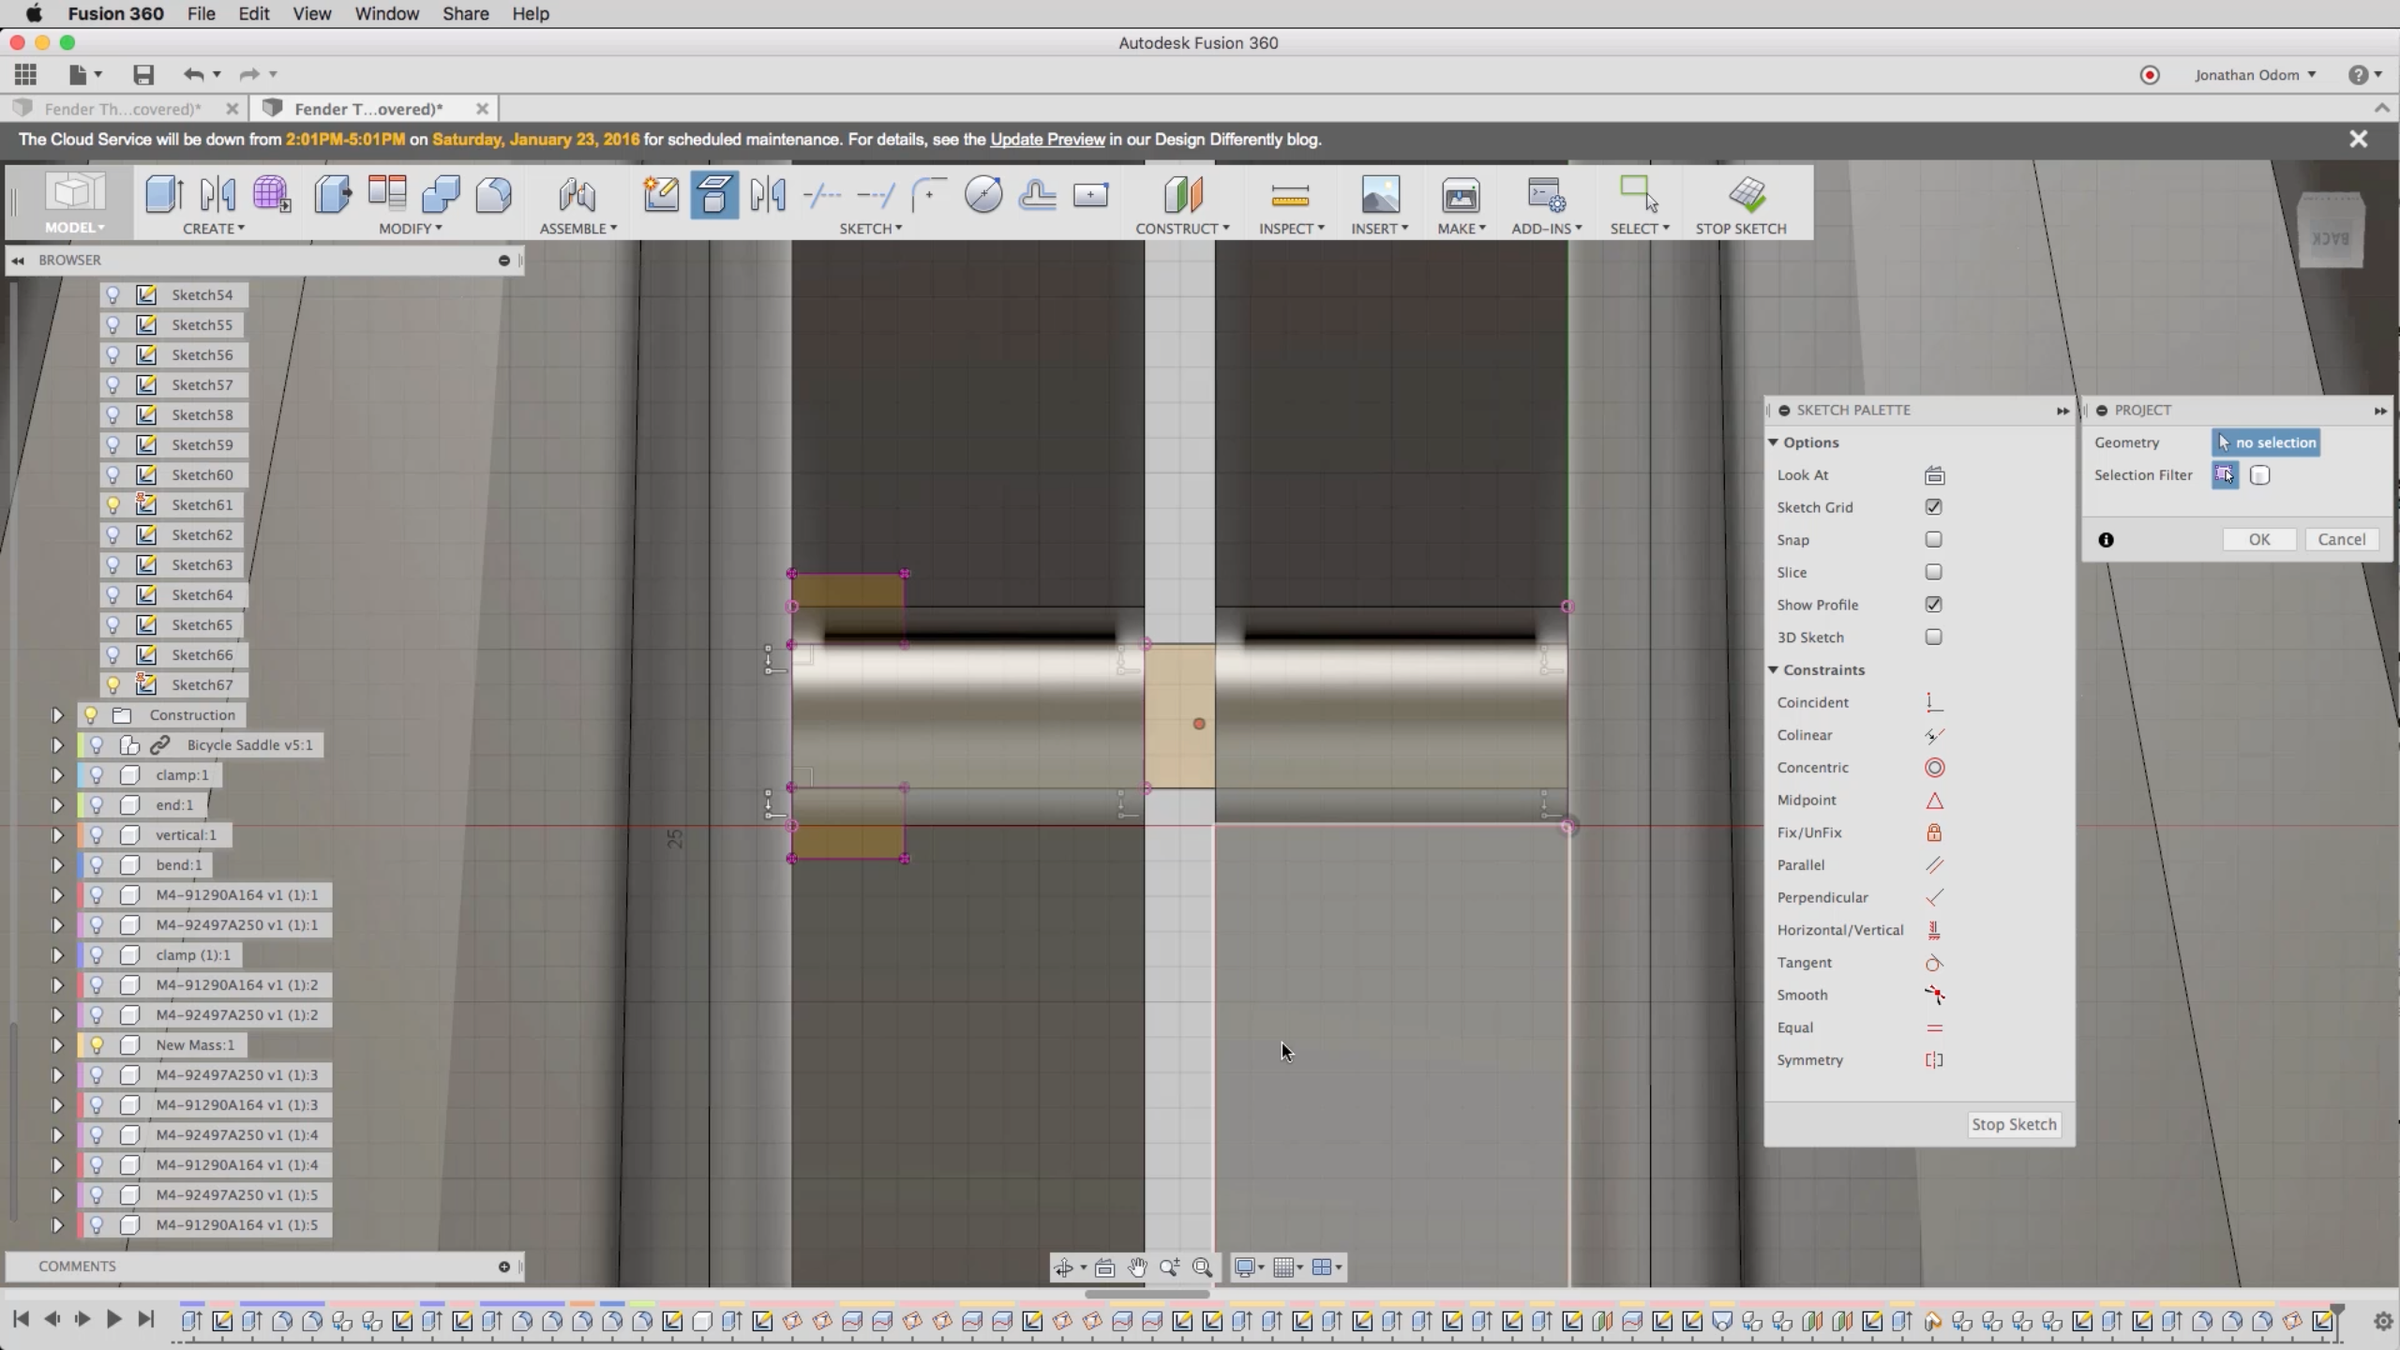
Task: Open the Window menu
Action: 386,14
